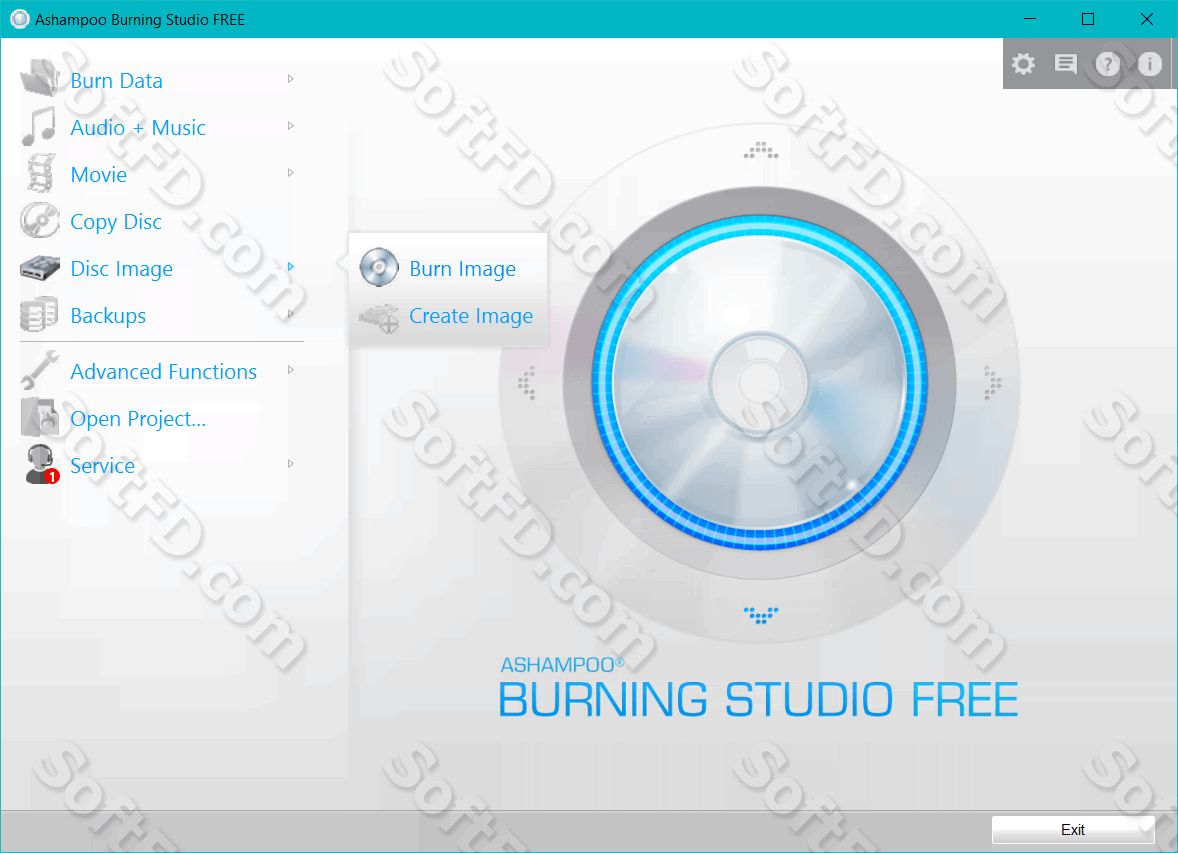Open the Service menu
The height and width of the screenshot is (853, 1178).
102,466
